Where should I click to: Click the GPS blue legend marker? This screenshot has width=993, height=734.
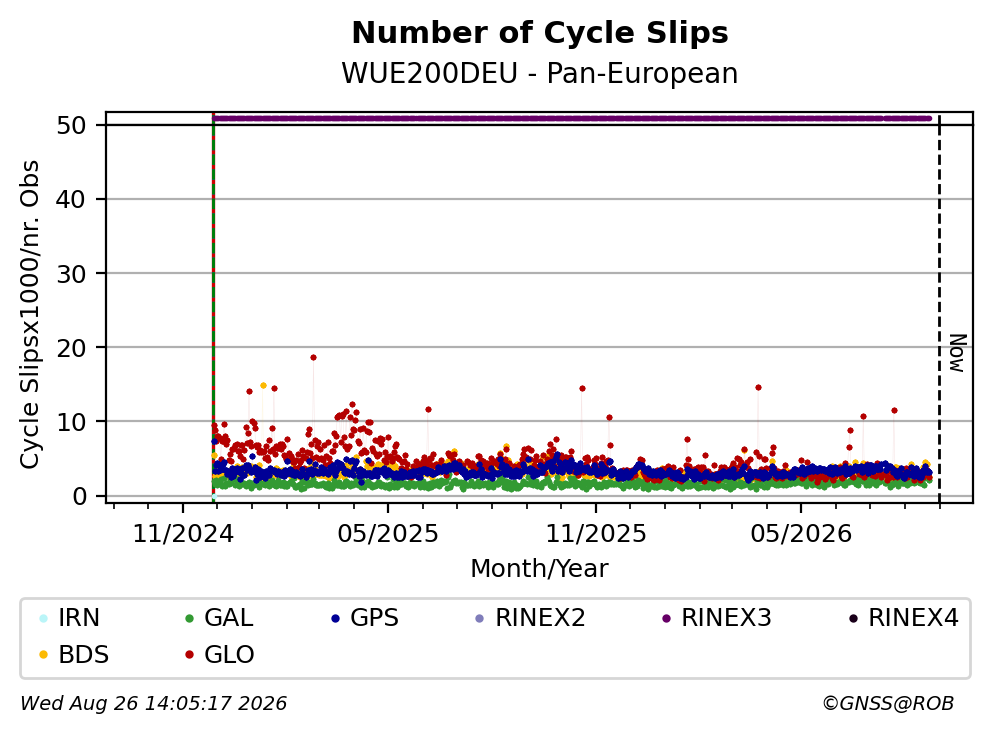pos(335,618)
